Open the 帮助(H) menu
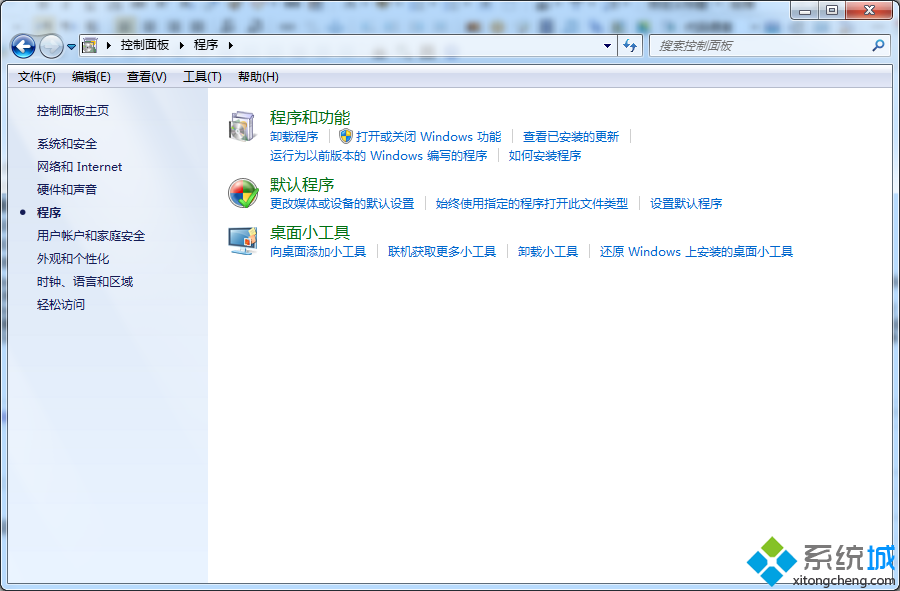Screen dimensions: 900x591 258,77
